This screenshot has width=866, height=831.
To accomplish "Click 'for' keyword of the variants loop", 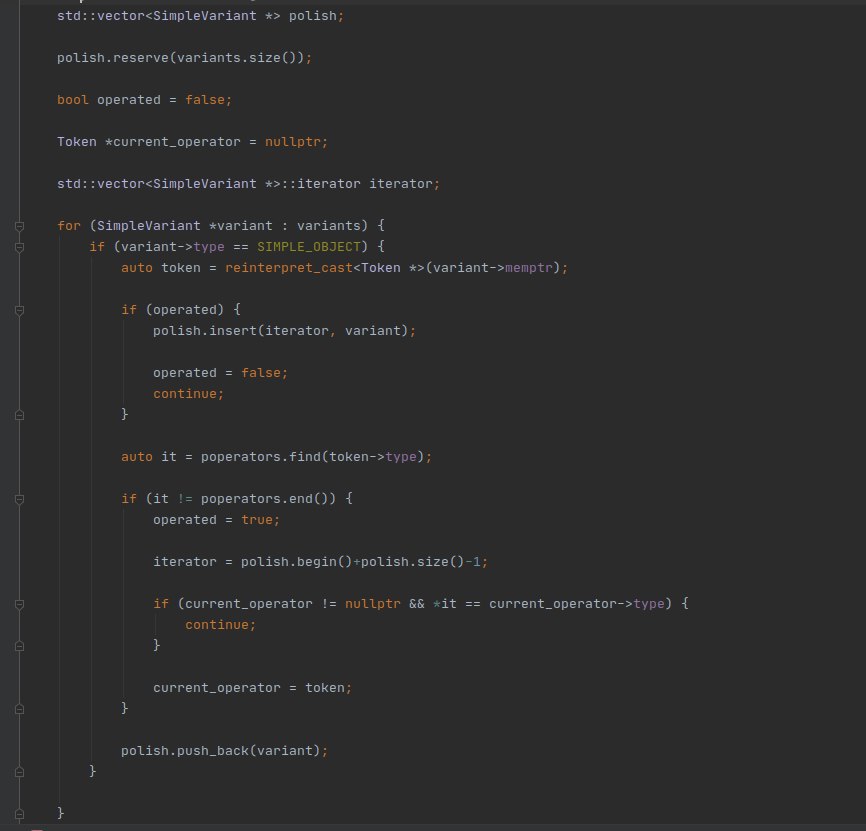I will 68,226.
